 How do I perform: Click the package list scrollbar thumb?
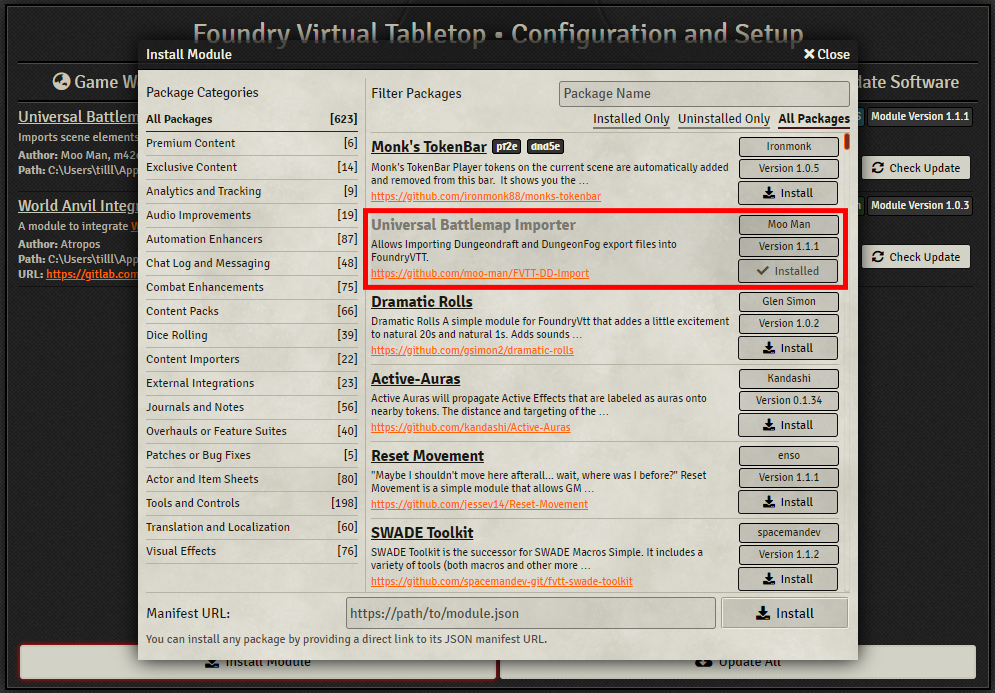click(x=847, y=141)
